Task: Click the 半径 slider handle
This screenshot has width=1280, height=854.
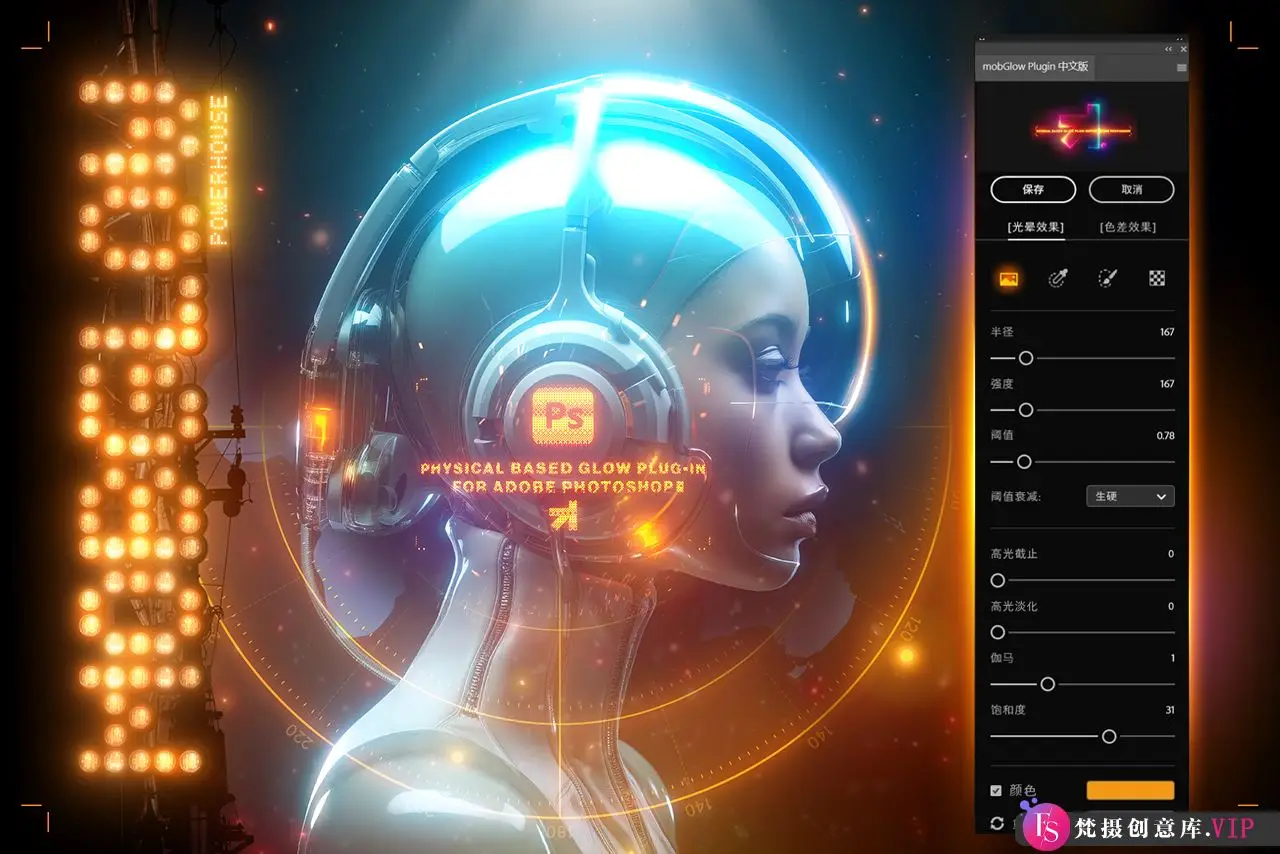Action: [x=1025, y=358]
